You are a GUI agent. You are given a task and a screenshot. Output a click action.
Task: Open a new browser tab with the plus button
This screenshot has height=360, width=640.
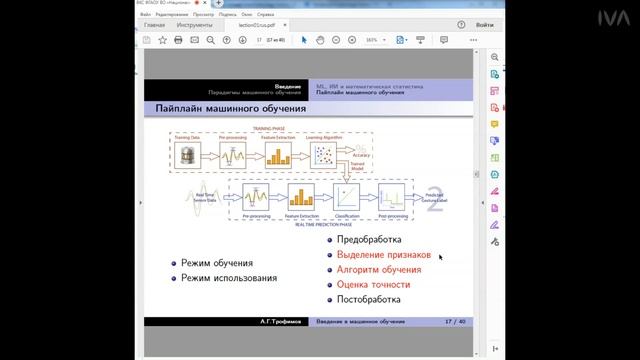coord(218,3)
